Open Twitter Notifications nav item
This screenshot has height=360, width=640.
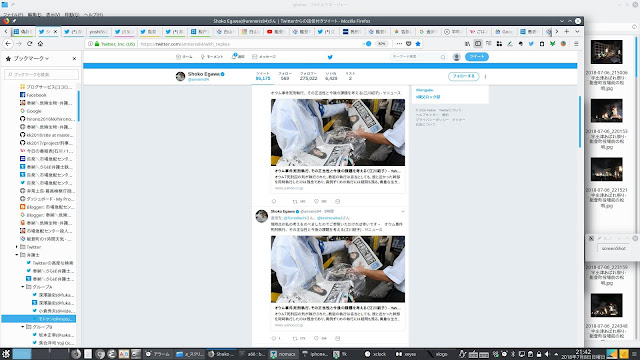238,57
